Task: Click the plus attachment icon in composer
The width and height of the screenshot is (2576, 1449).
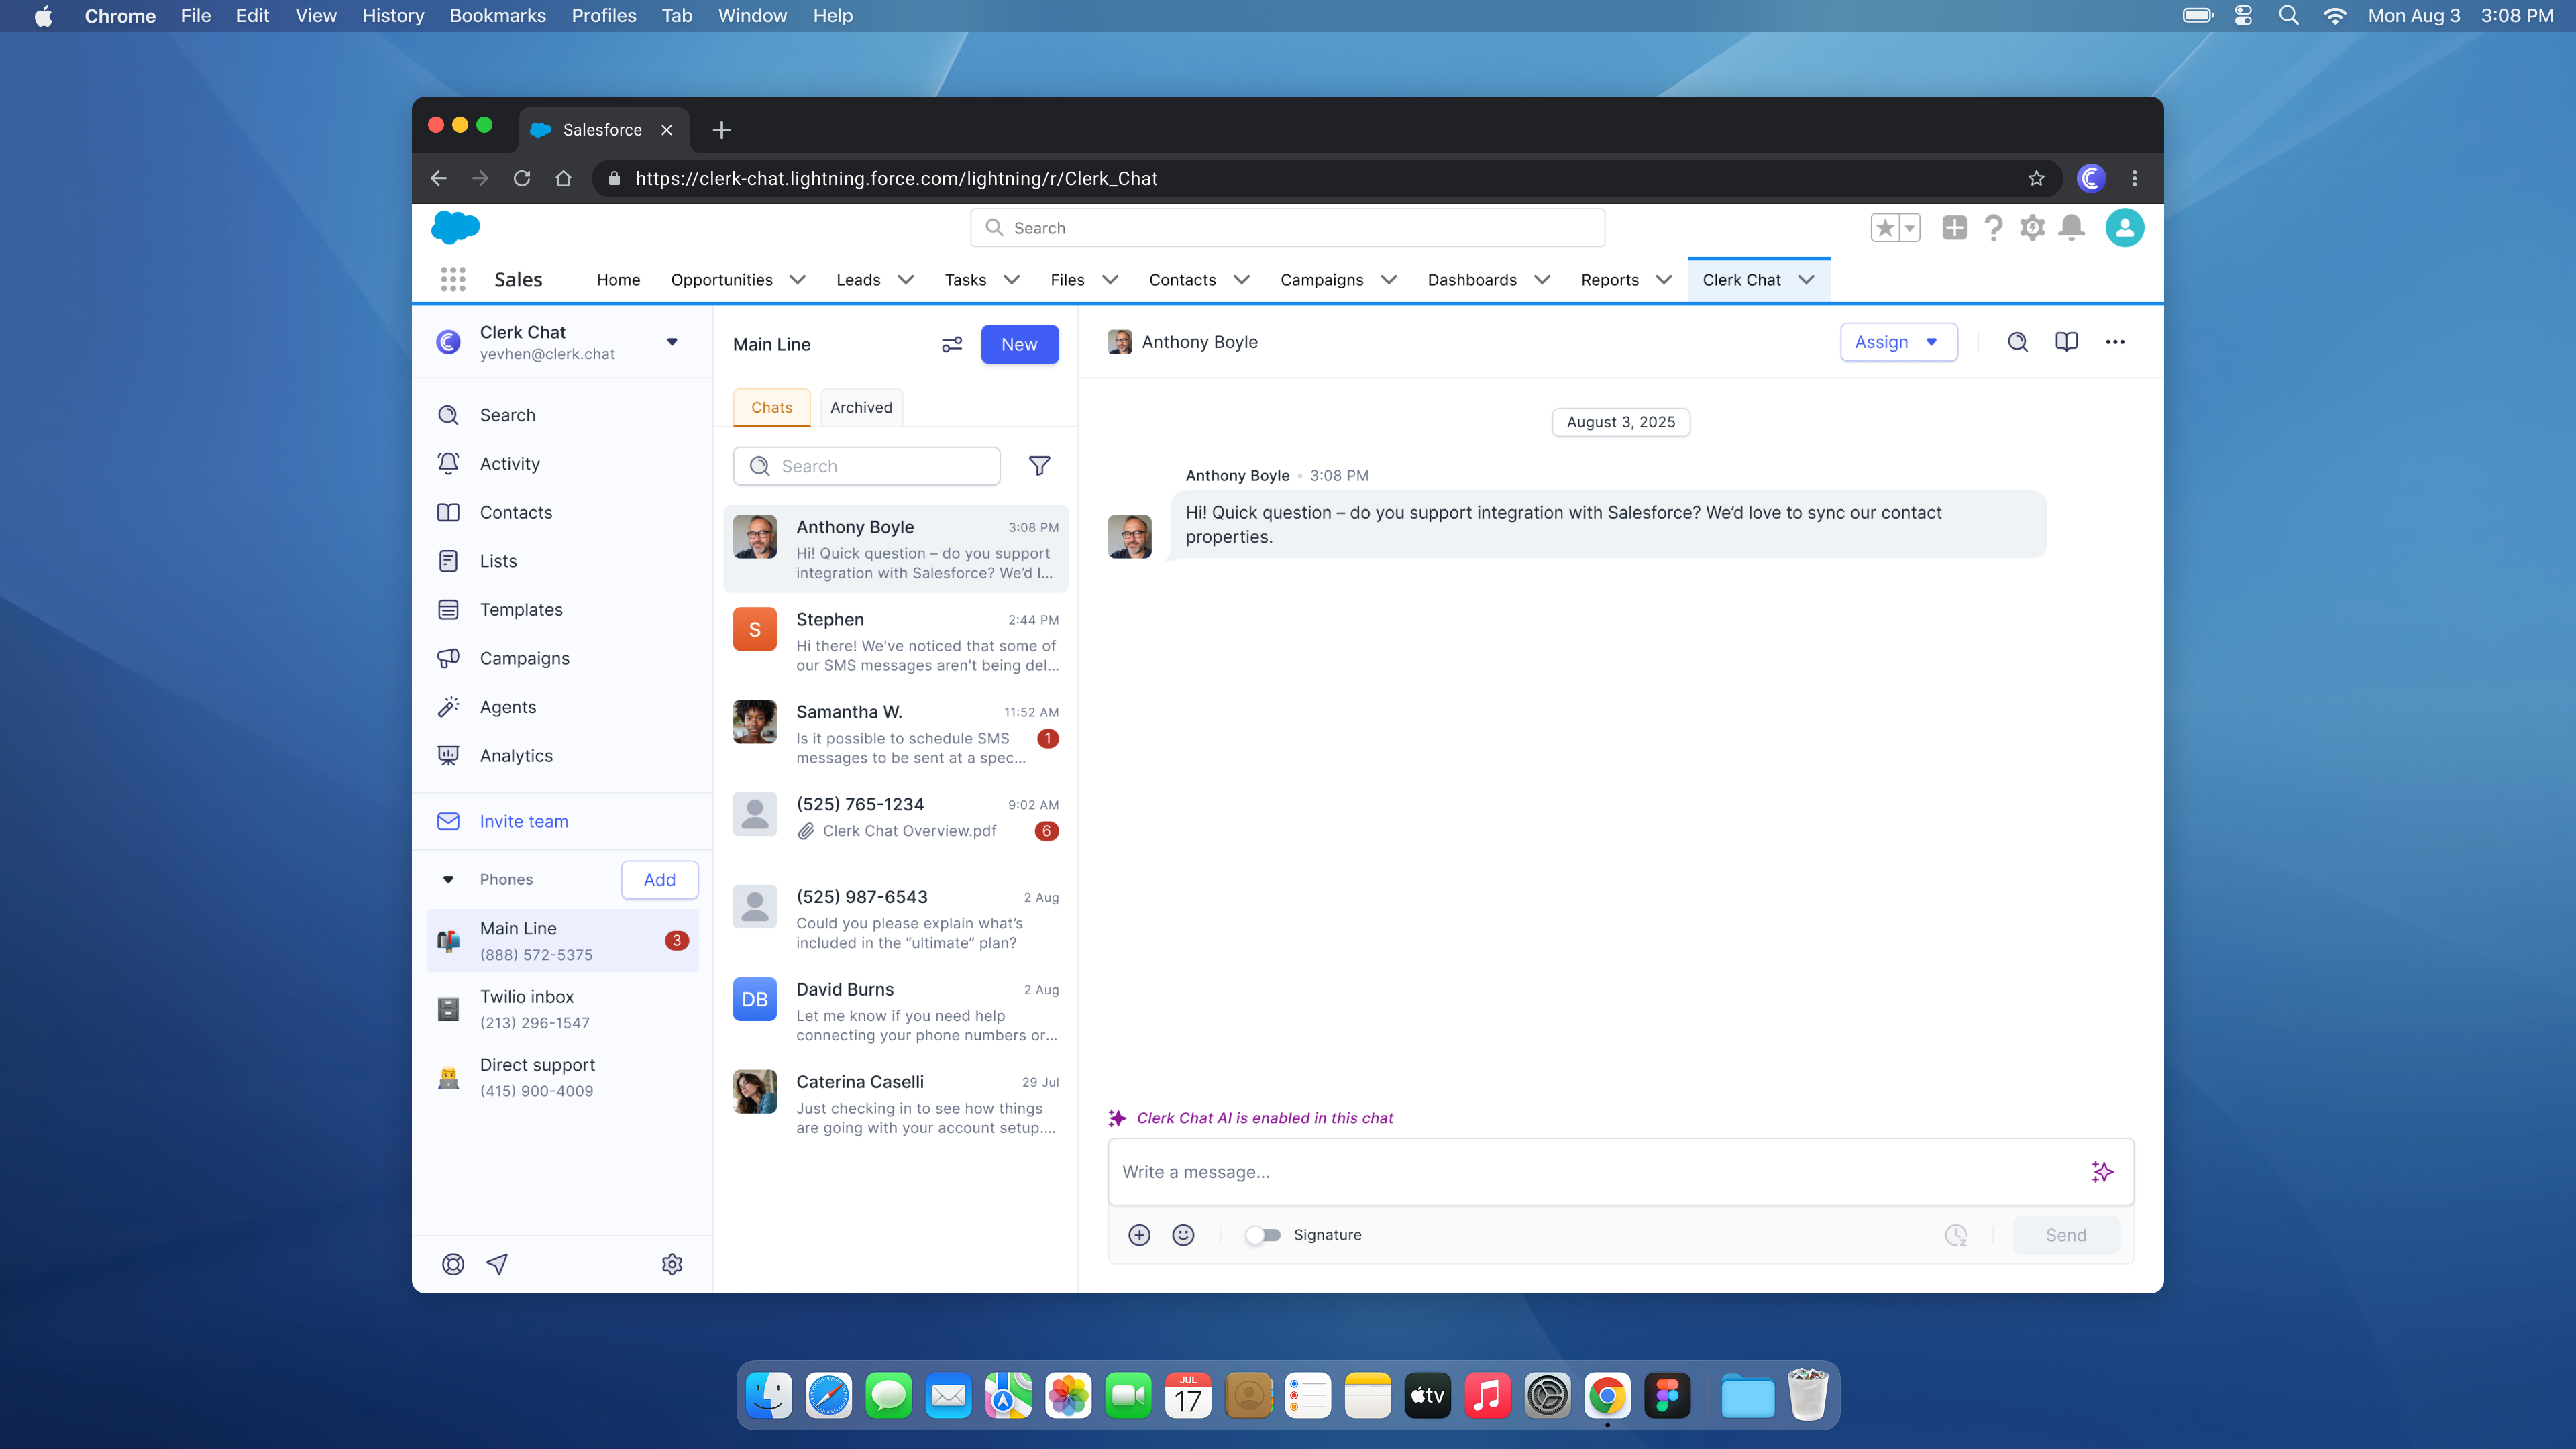Action: click(1139, 1235)
